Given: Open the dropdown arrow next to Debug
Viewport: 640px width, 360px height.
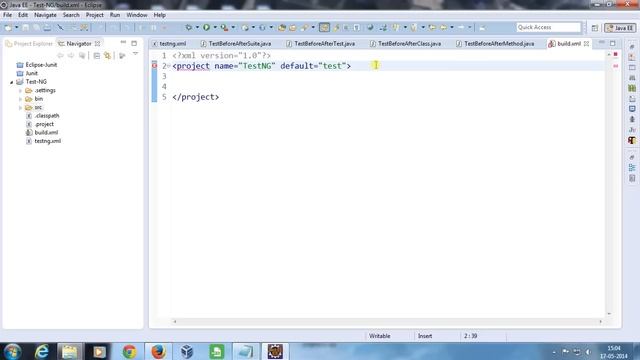Looking at the screenshot, I should 197,27.
